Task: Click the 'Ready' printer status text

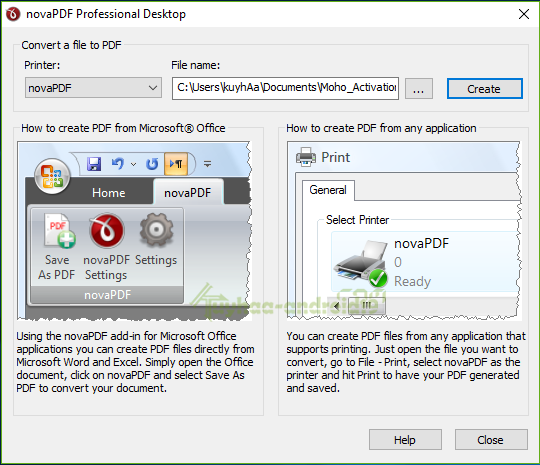Action: 412,281
